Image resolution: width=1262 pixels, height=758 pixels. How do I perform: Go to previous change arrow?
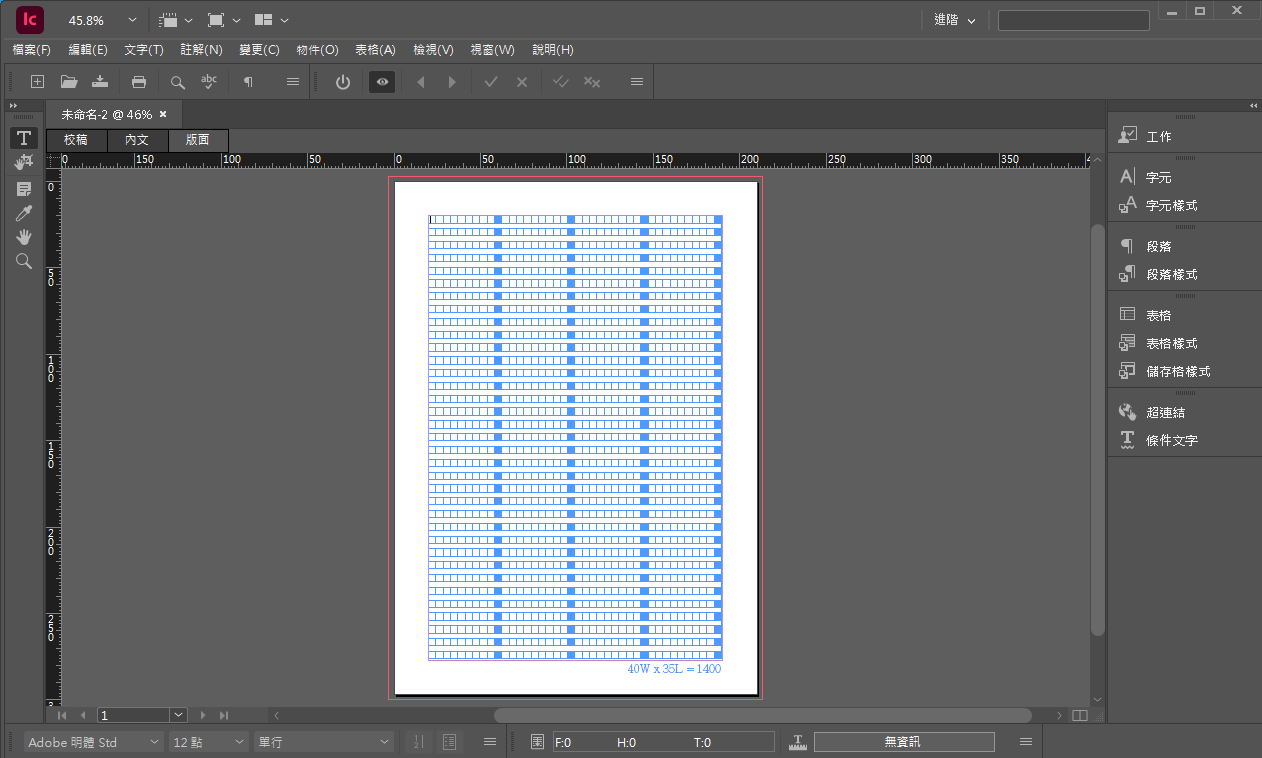pos(421,82)
